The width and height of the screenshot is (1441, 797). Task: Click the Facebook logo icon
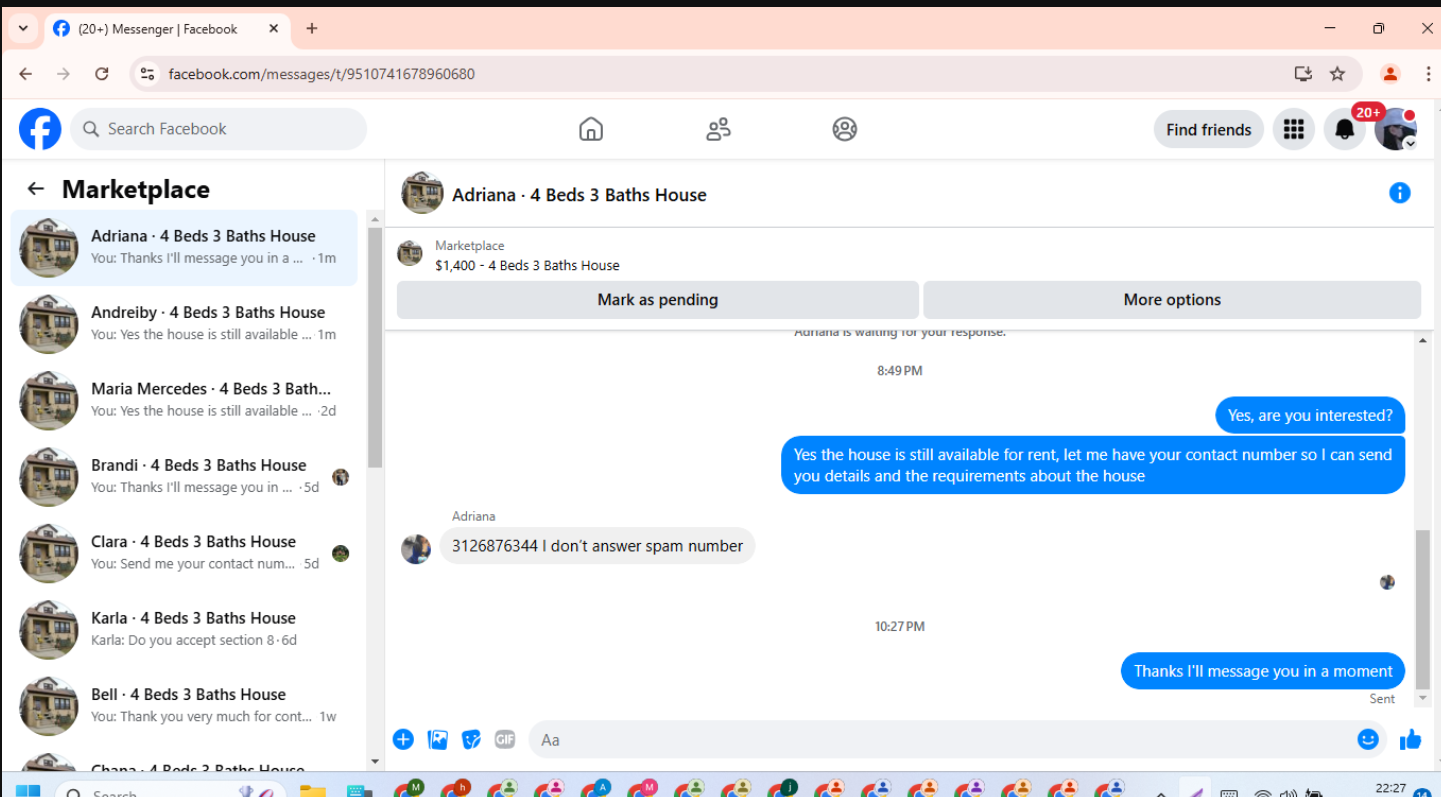point(40,129)
